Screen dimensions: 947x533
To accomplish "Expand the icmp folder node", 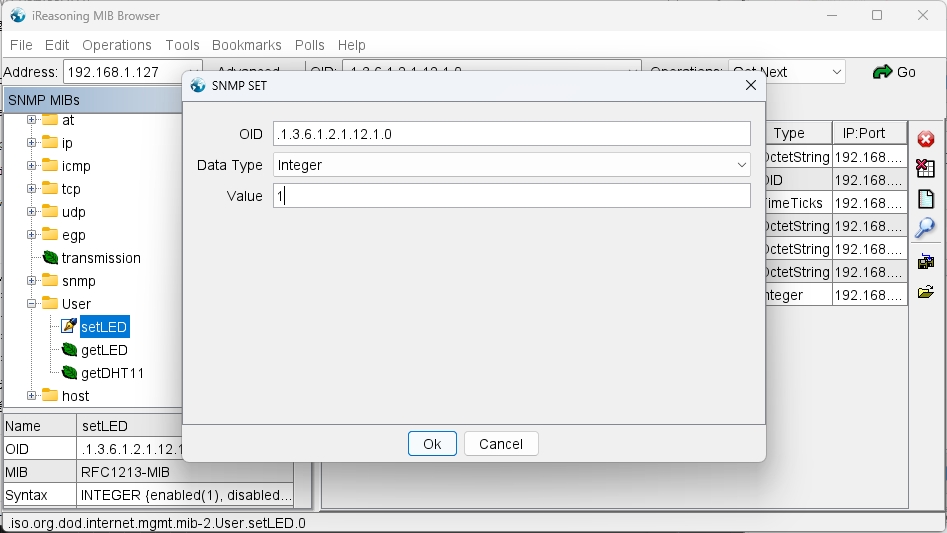I will (32, 166).
